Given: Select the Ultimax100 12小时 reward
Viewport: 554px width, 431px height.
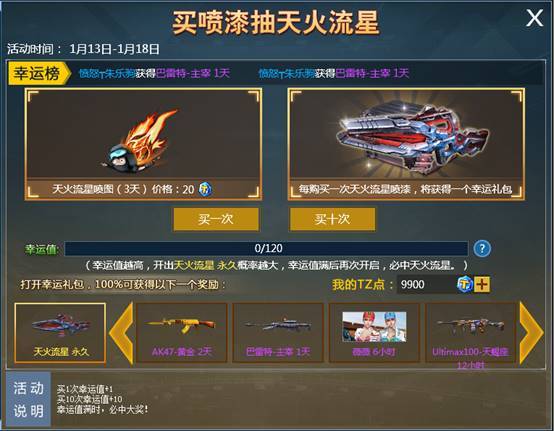Looking at the screenshot, I should (471, 333).
